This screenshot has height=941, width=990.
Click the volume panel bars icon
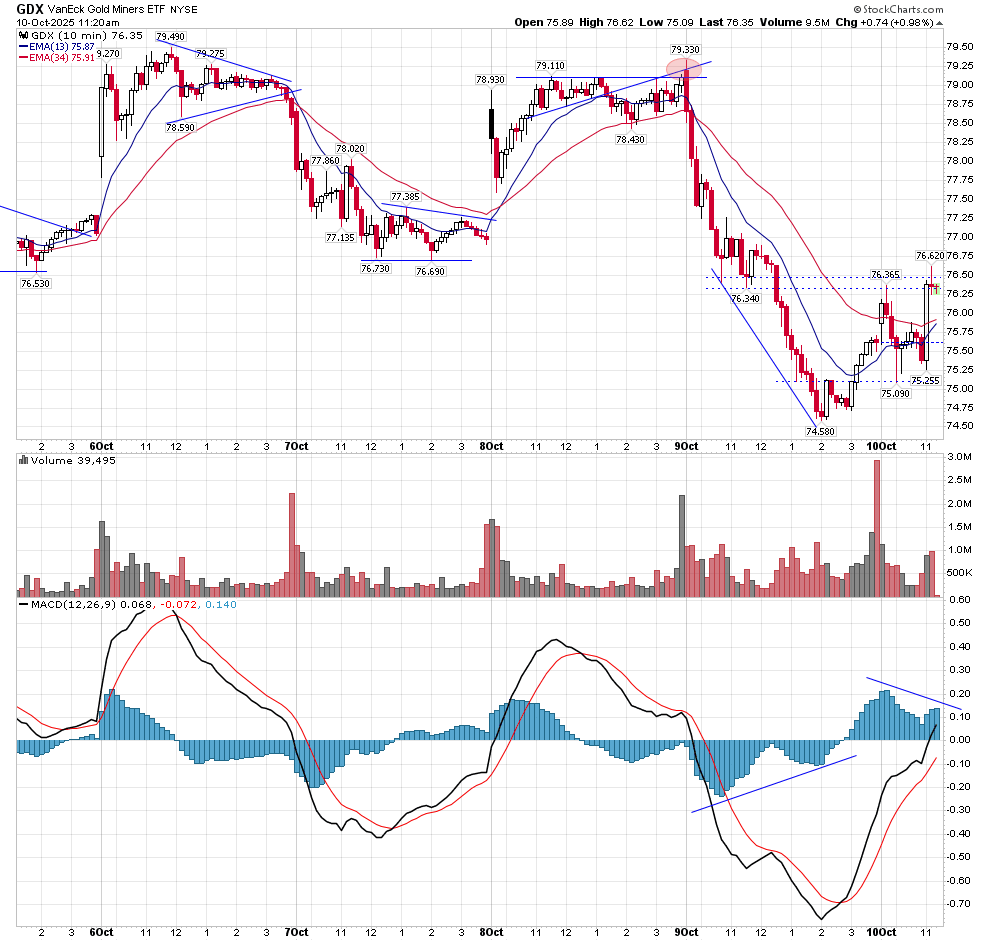point(23,461)
